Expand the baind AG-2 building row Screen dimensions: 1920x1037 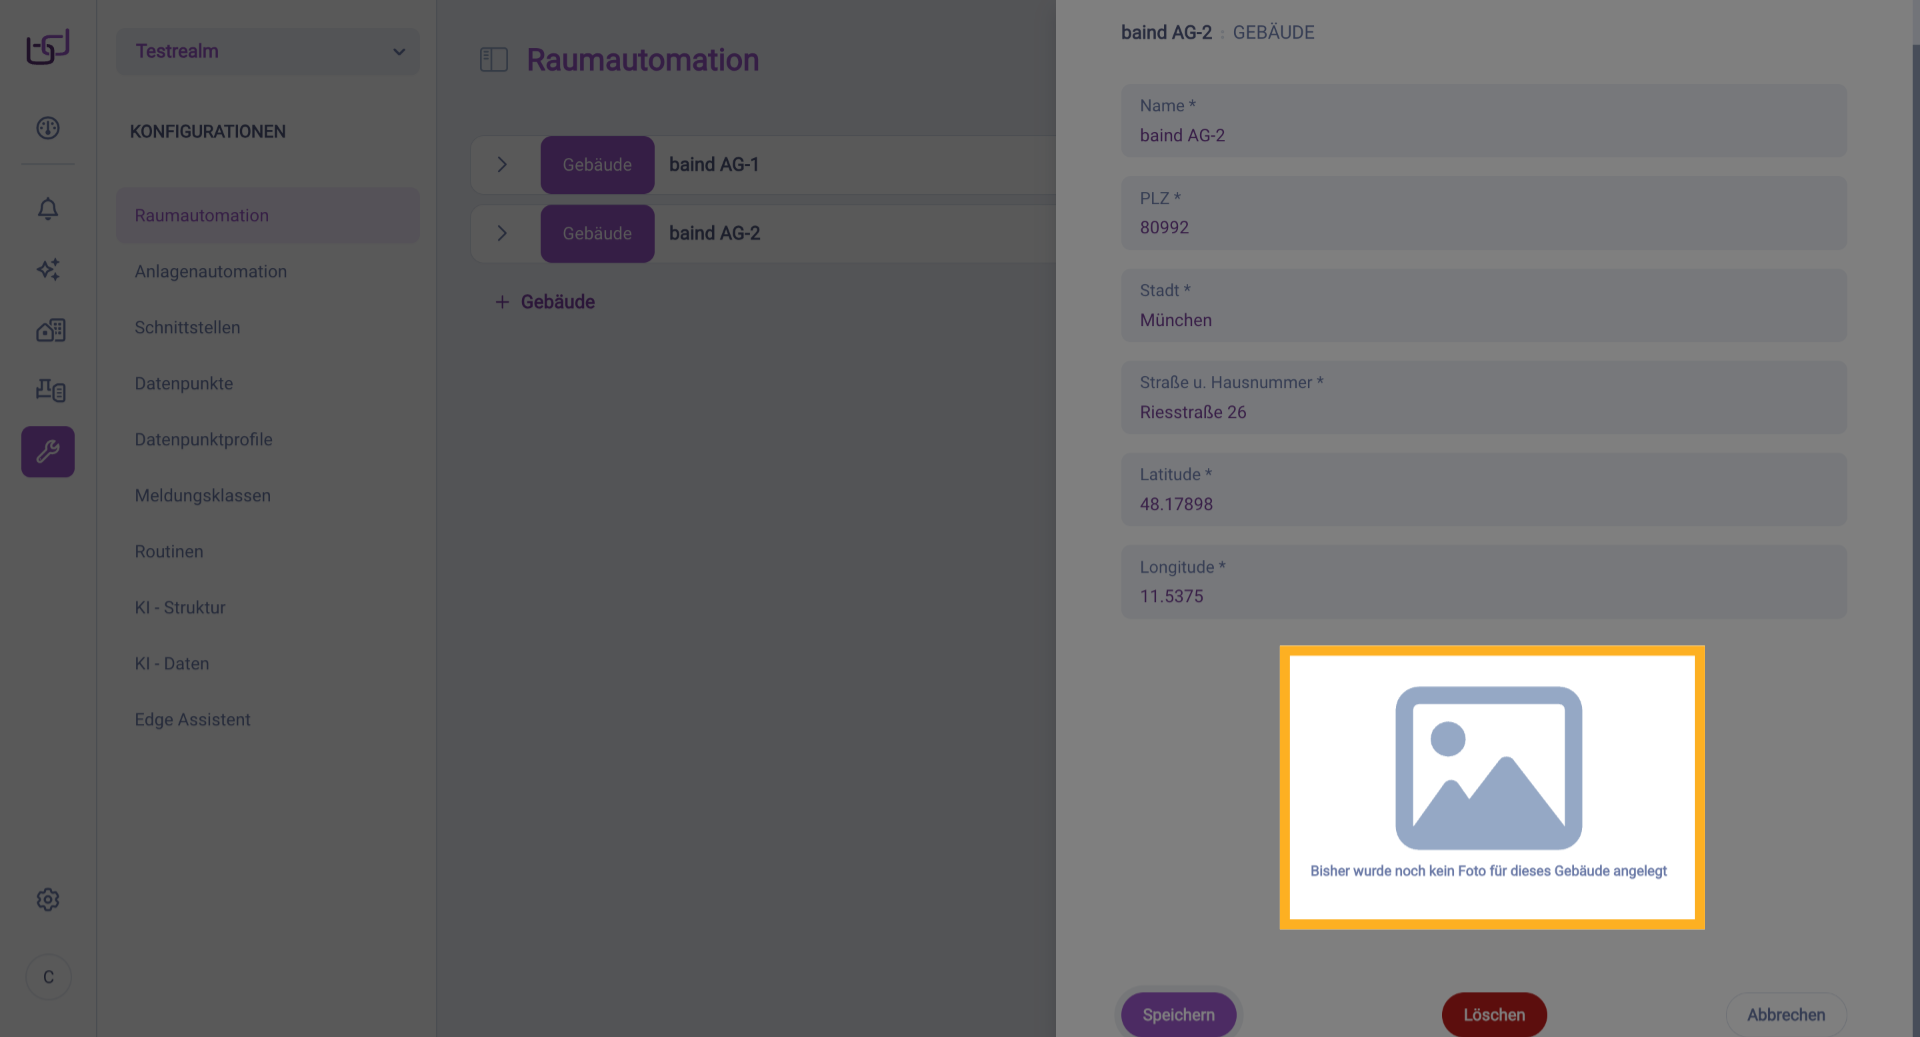[502, 233]
